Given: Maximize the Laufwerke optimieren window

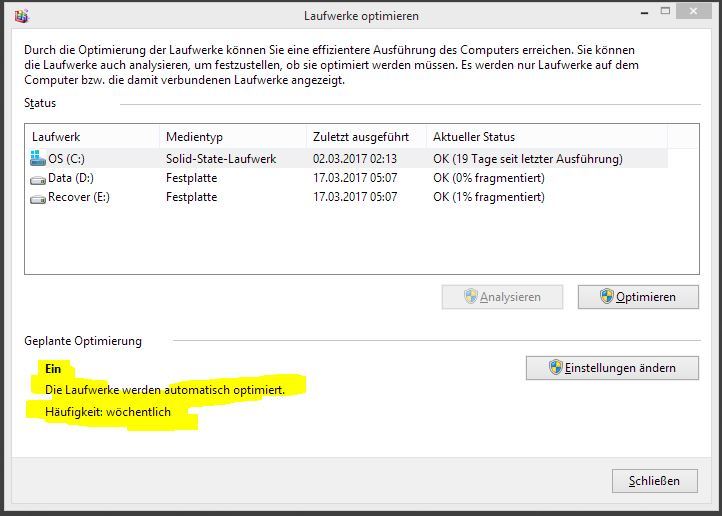Looking at the screenshot, I should 665,13.
